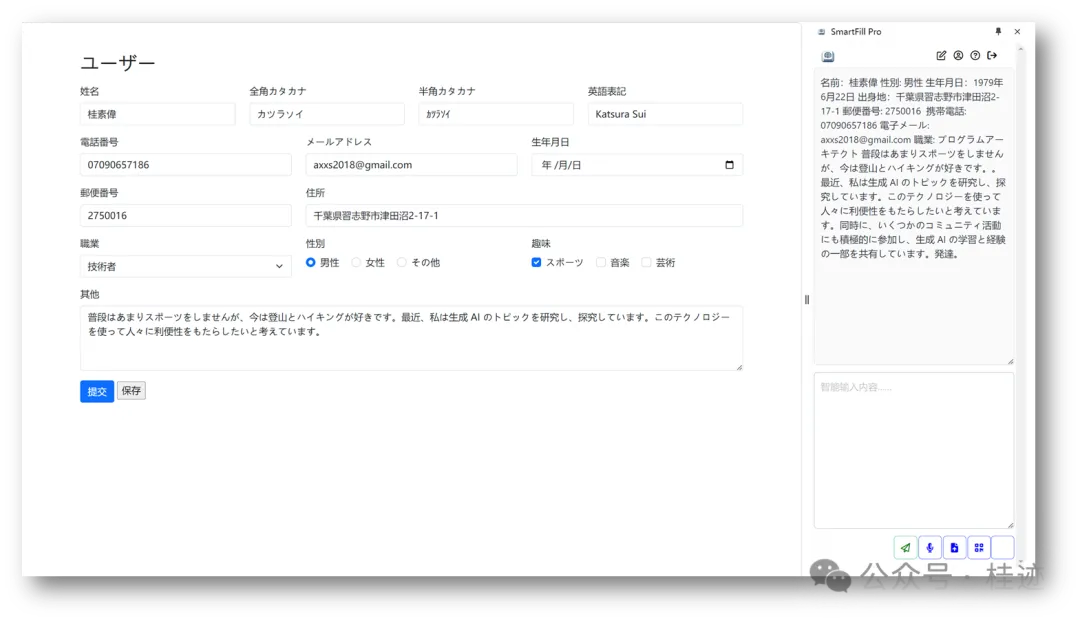Click inside the 其他 textarea
Viewport: 1080px width, 621px height.
pos(411,338)
